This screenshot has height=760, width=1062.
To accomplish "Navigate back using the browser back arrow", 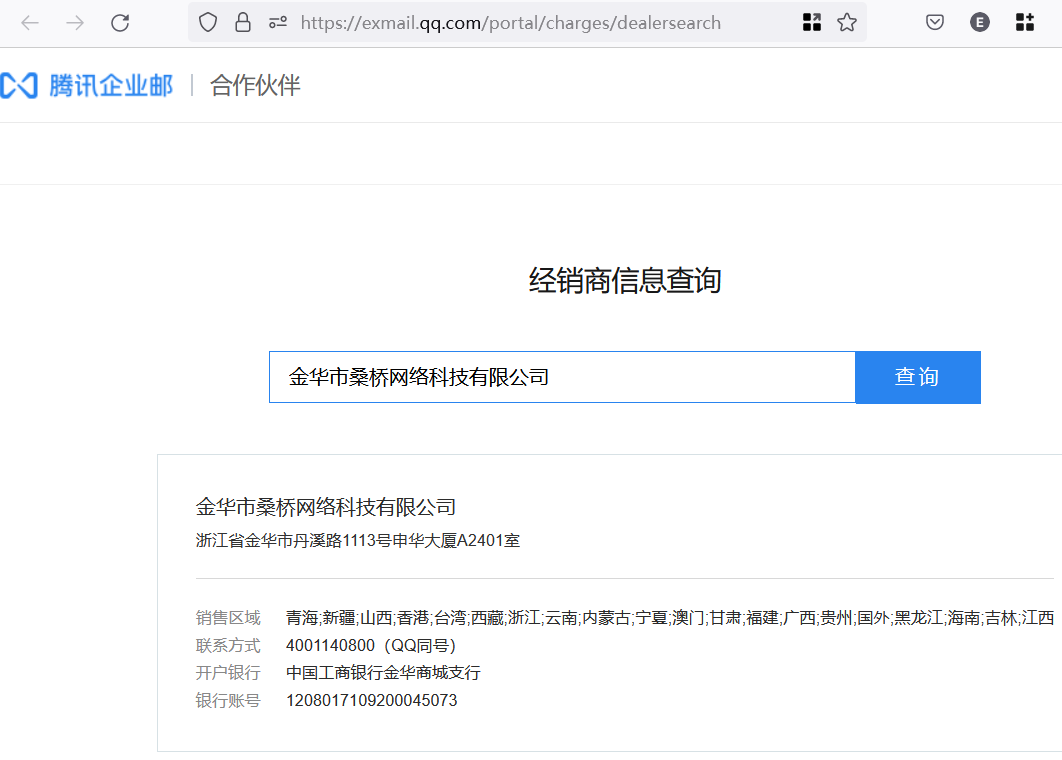I will click(x=30, y=22).
